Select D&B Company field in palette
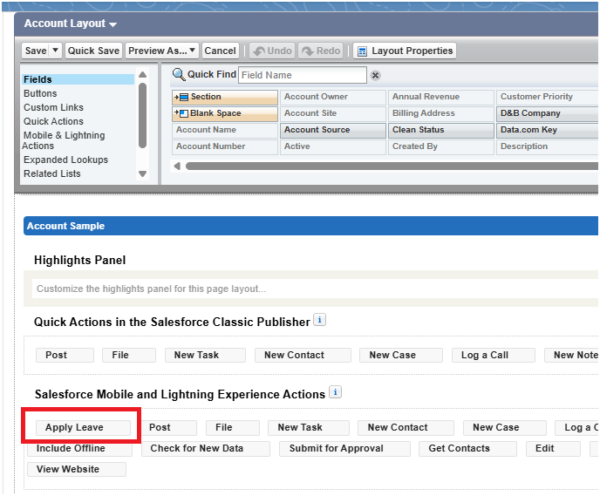Screen dimensions: 600x496 tap(548, 114)
